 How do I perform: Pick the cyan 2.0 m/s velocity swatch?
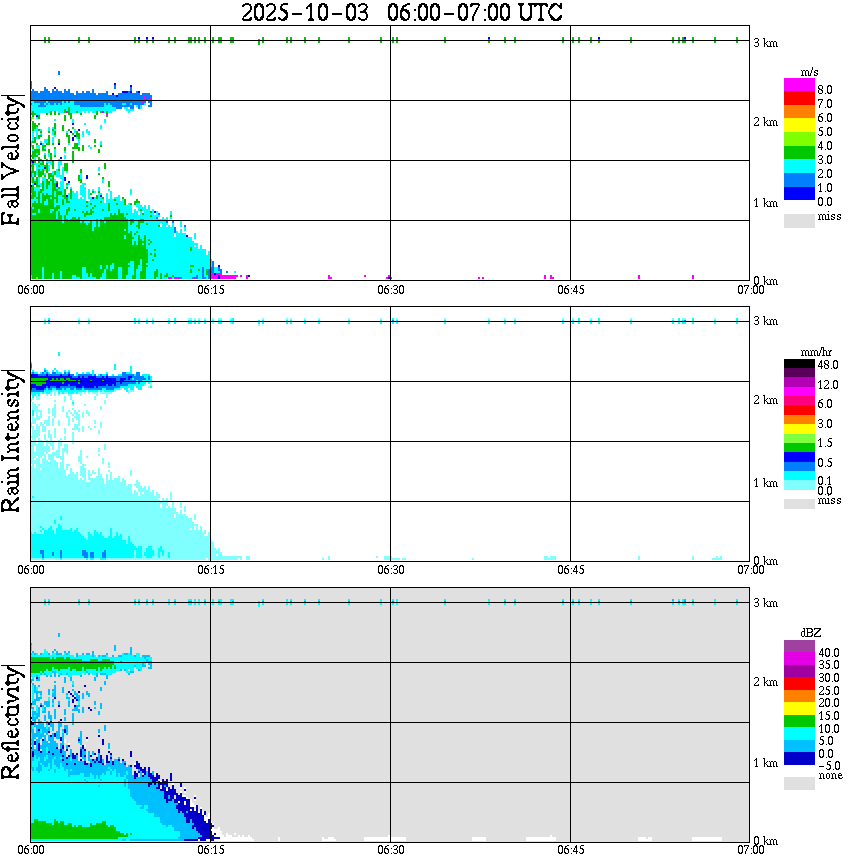point(799,166)
